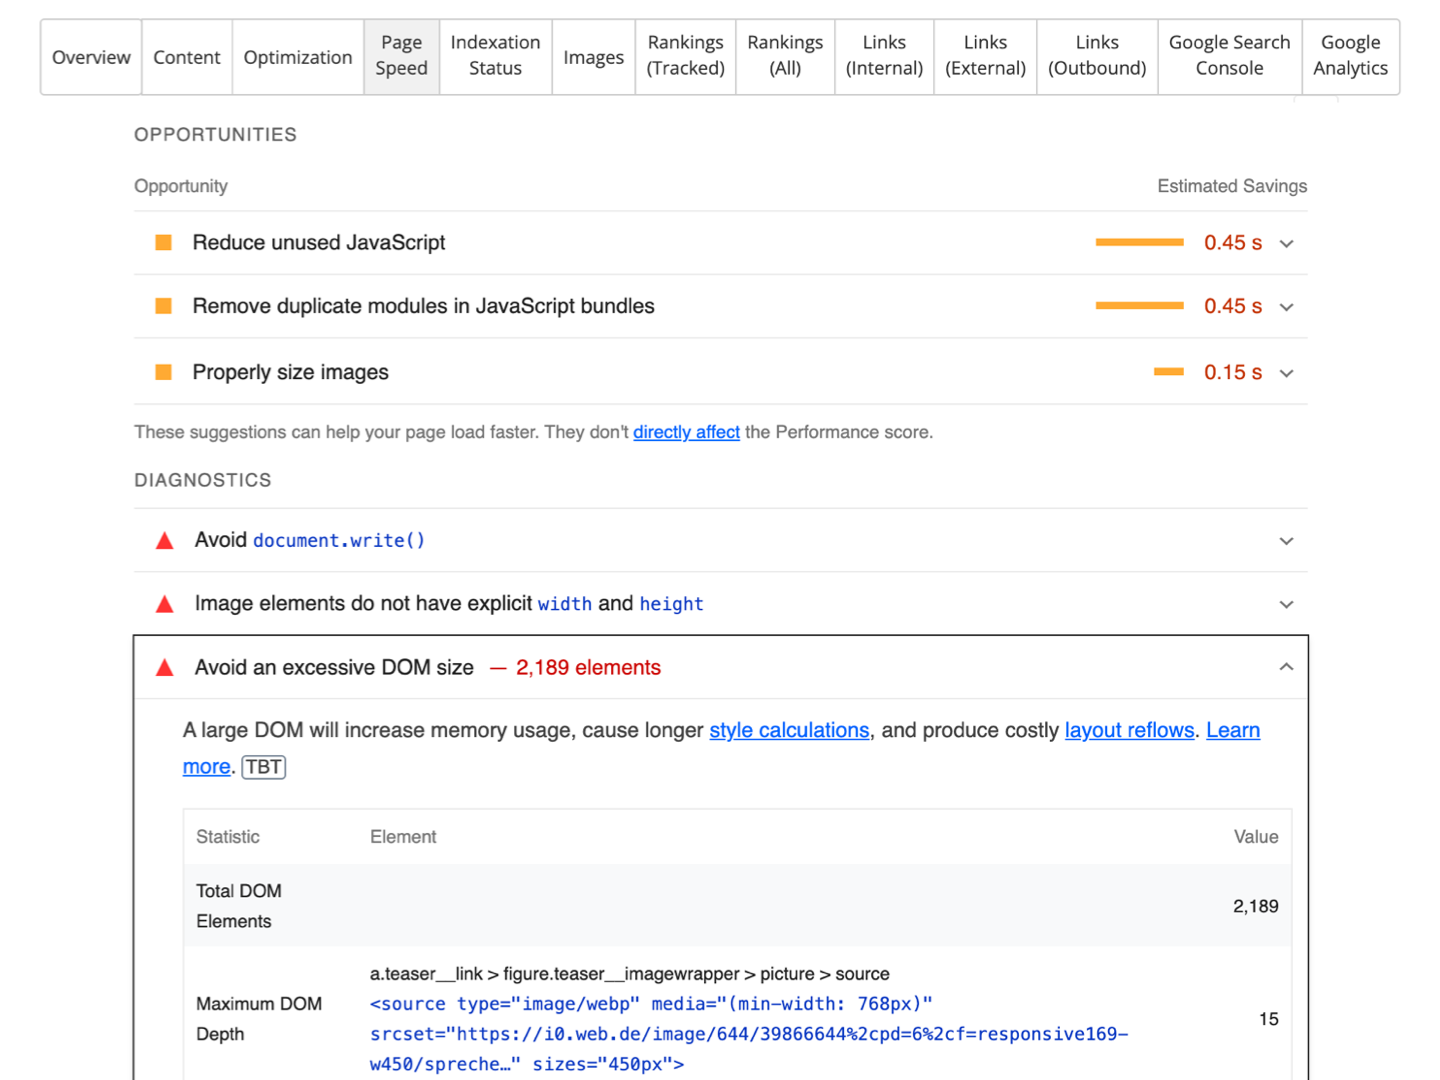1440x1080 pixels.
Task: Click orange square icon beside Properly size images
Action: [x=164, y=373]
